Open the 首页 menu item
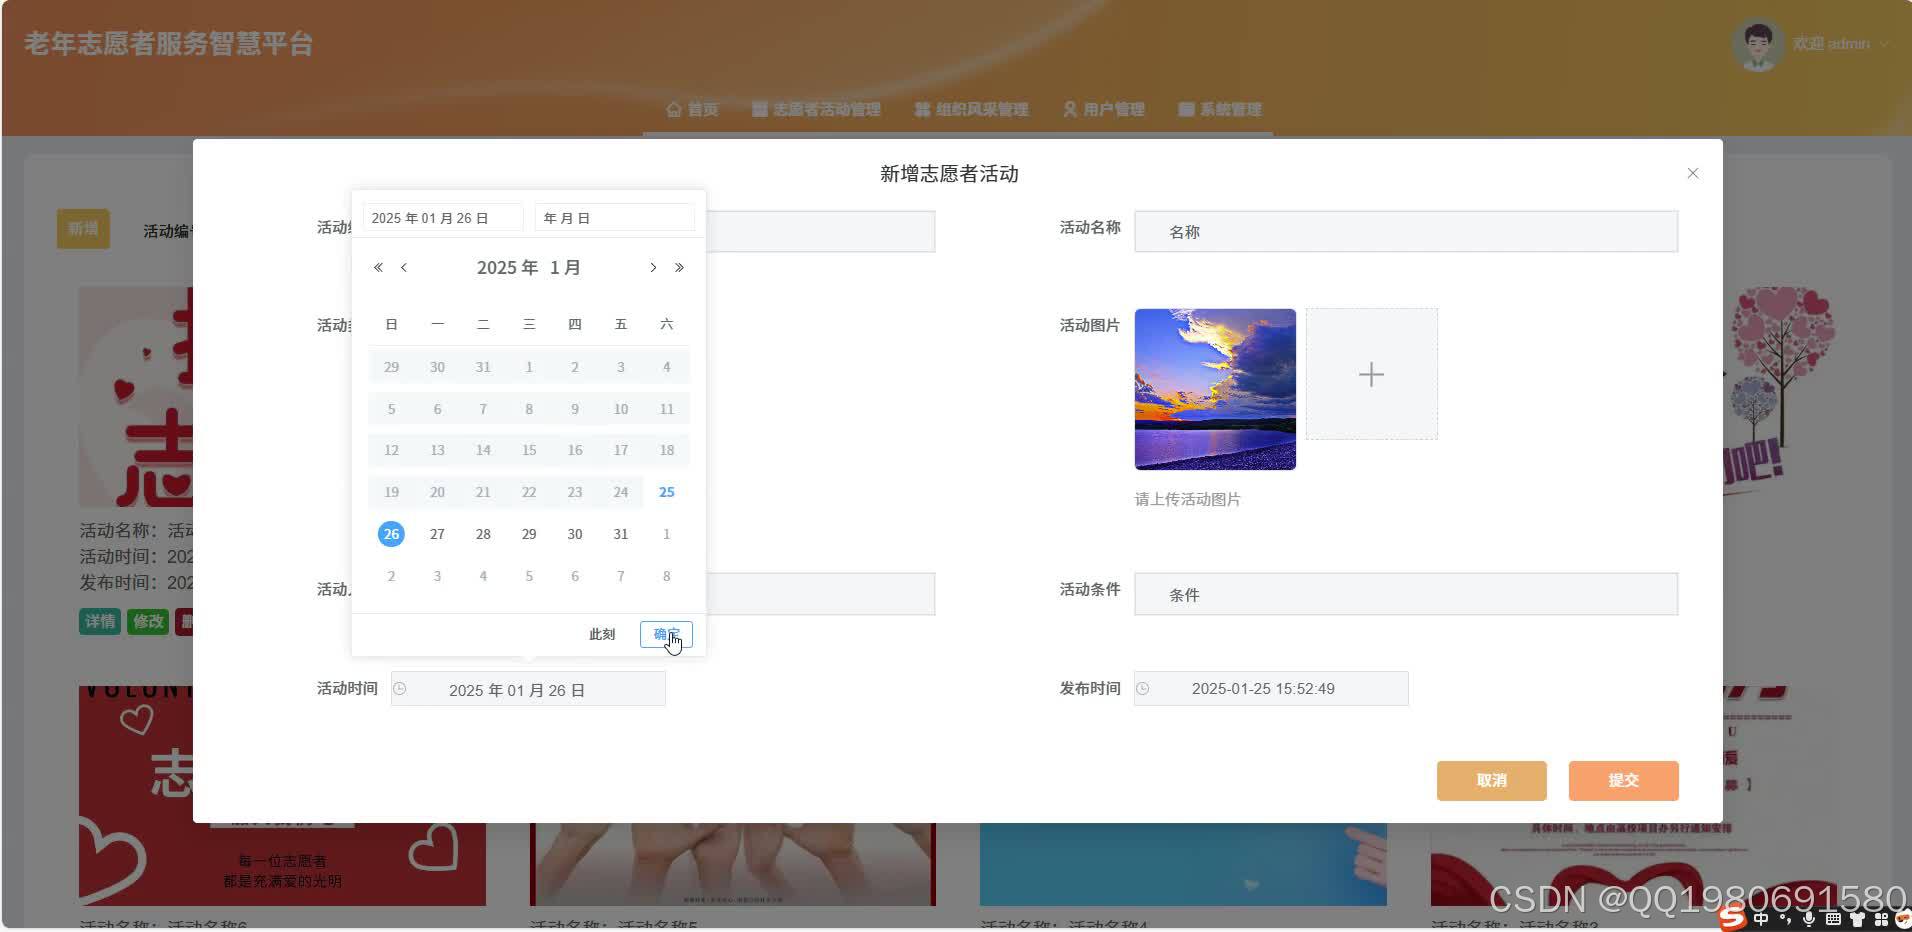This screenshot has width=1912, height=932. tap(700, 109)
